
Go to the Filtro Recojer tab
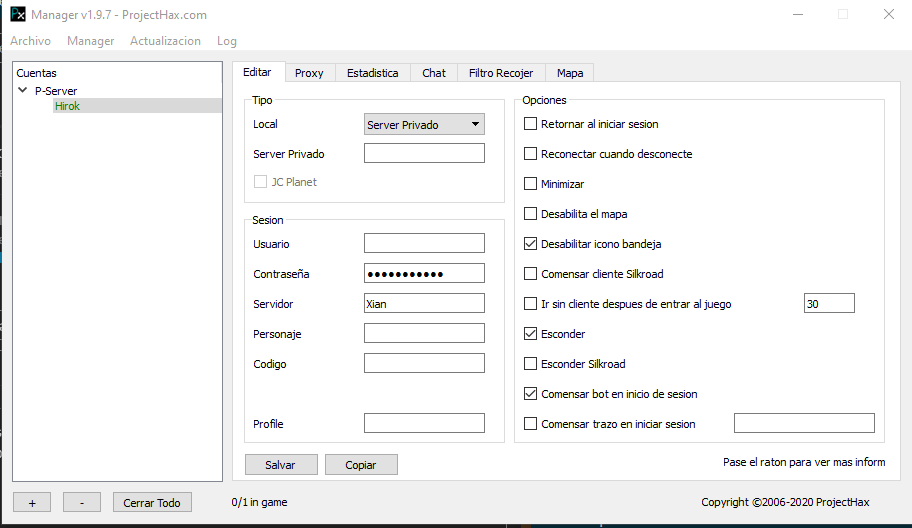(502, 73)
